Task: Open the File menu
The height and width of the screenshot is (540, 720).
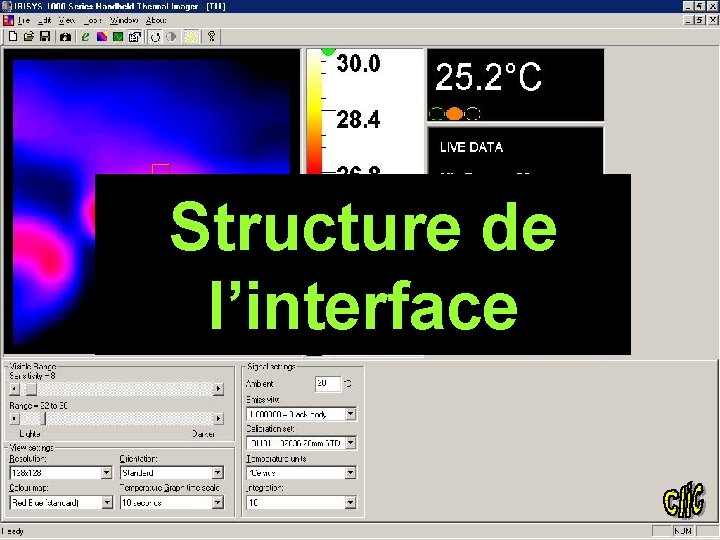Action: (24, 20)
